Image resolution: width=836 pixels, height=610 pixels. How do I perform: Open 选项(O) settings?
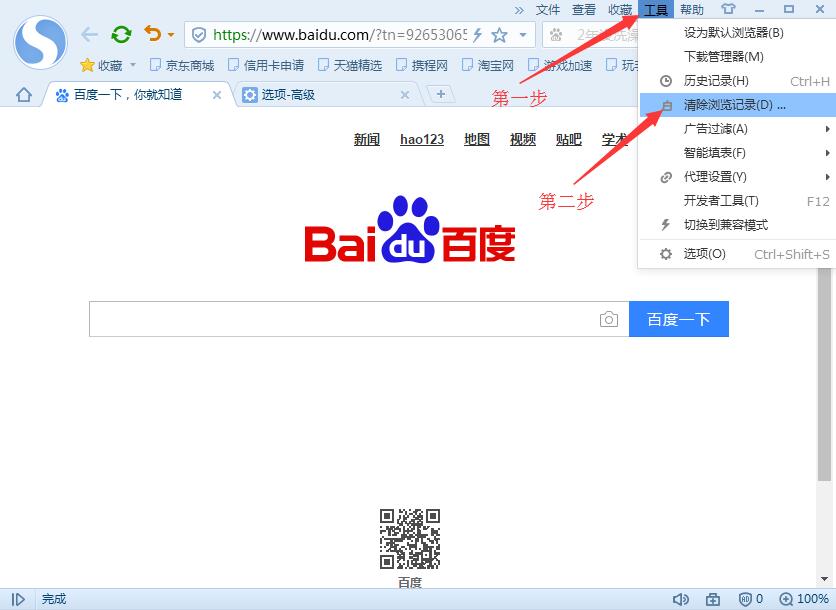(x=737, y=254)
